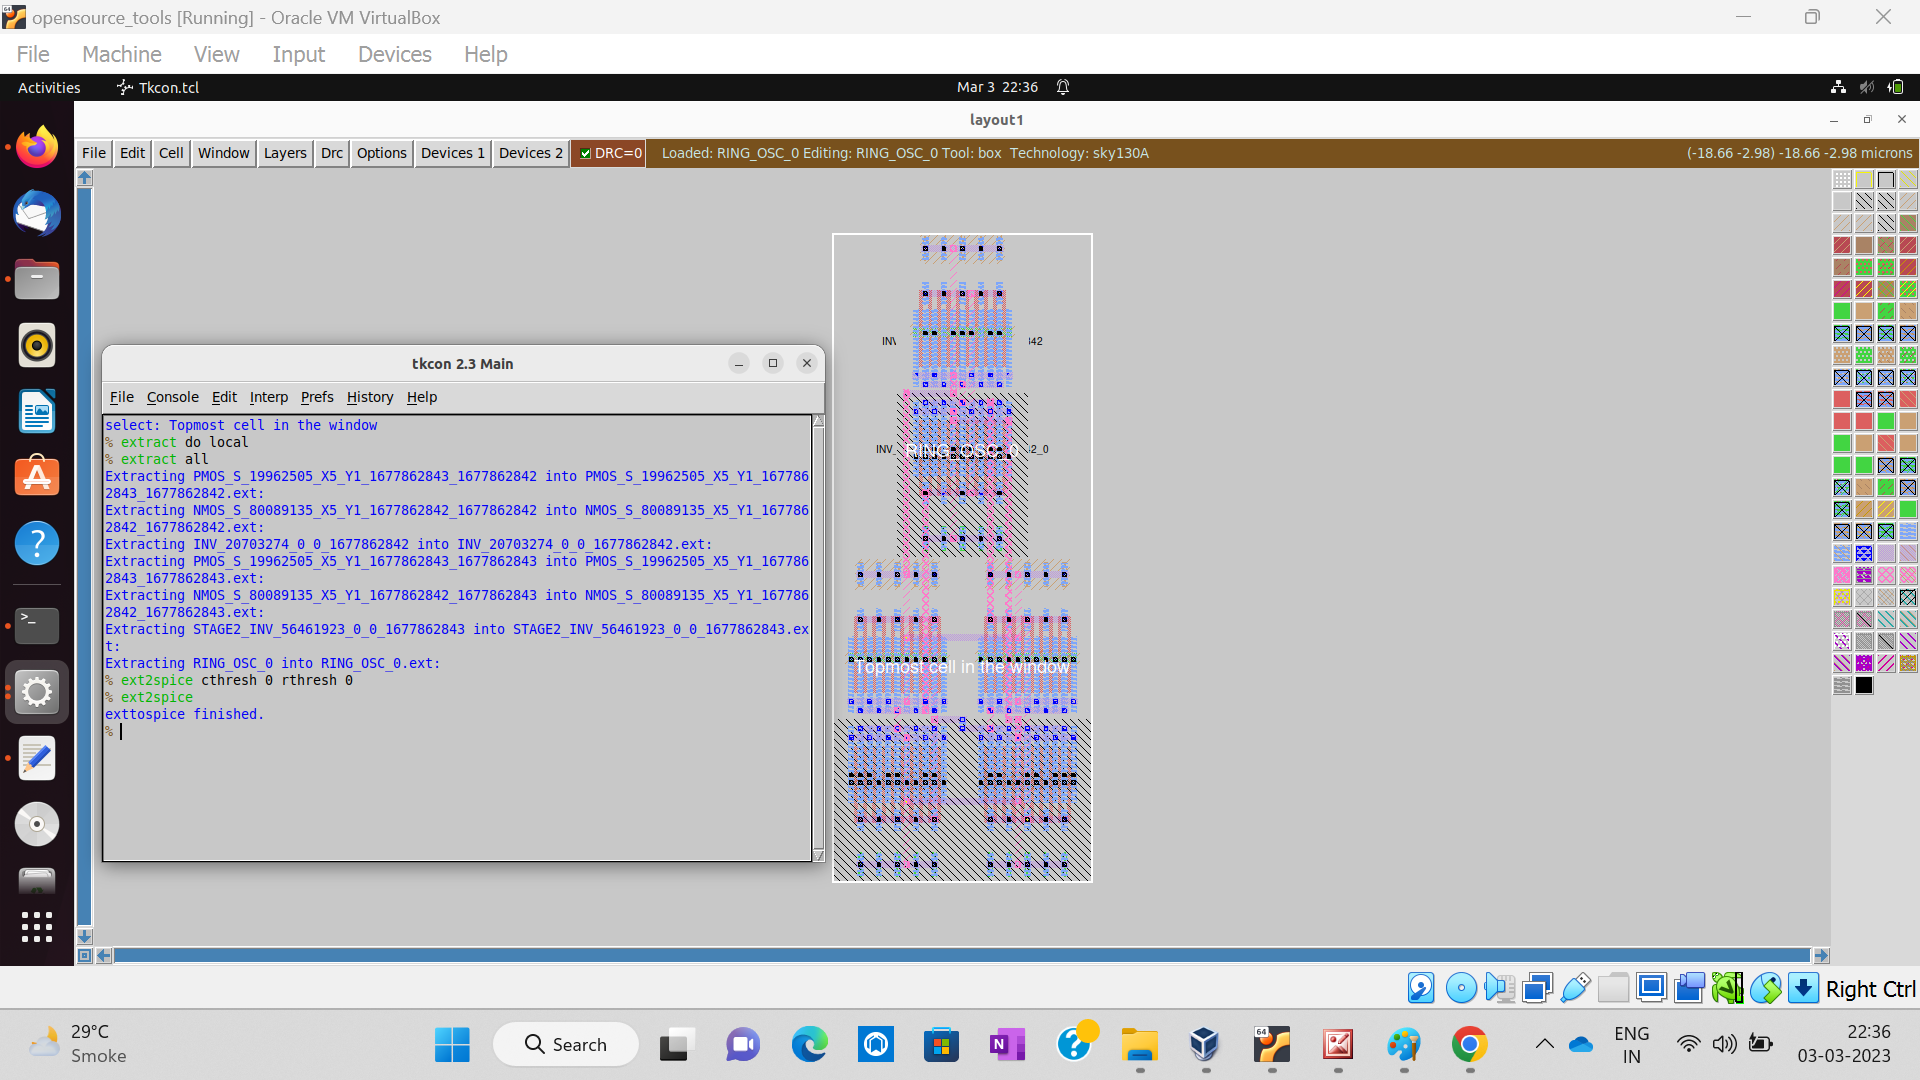The height and width of the screenshot is (1080, 1920).
Task: Click the layout scroll up arrow icon
Action: click(x=85, y=178)
